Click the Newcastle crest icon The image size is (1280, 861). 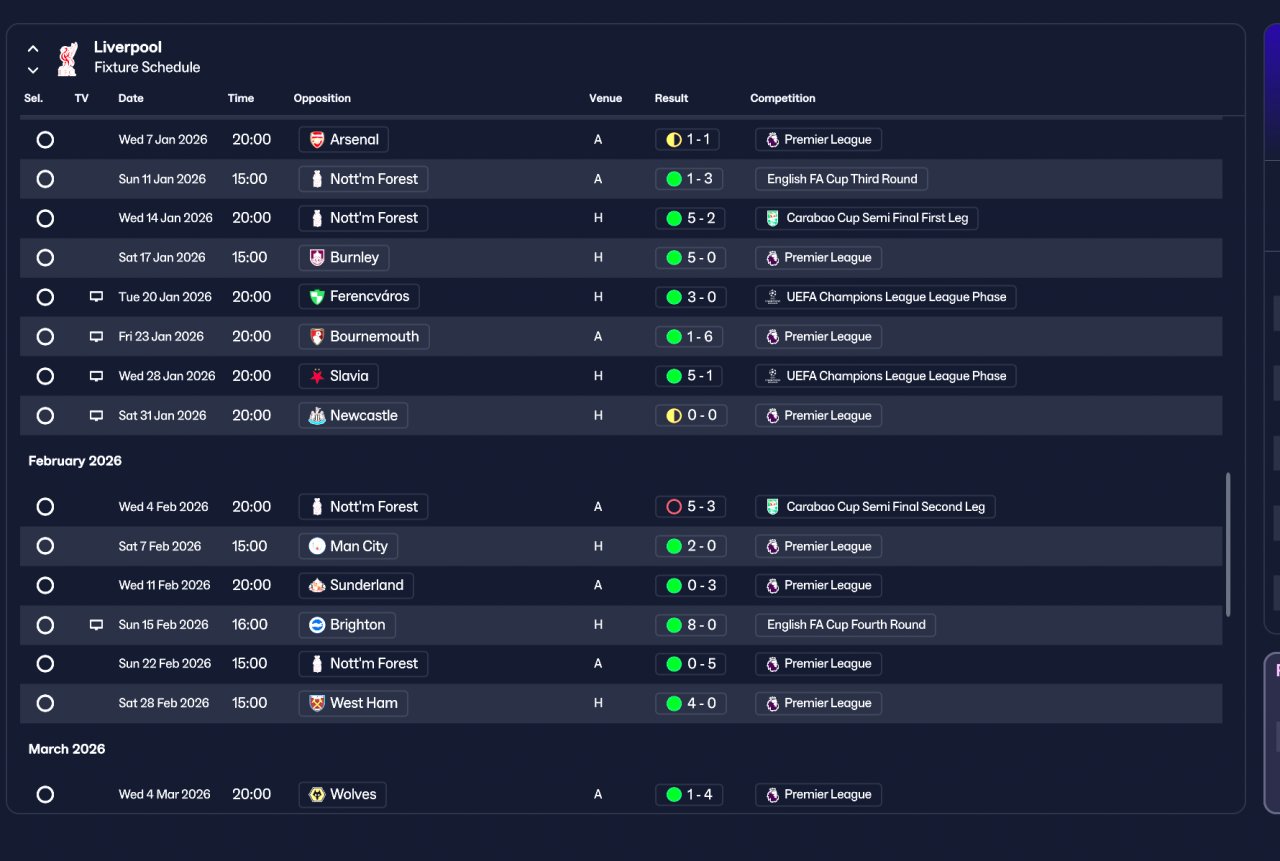click(317, 416)
